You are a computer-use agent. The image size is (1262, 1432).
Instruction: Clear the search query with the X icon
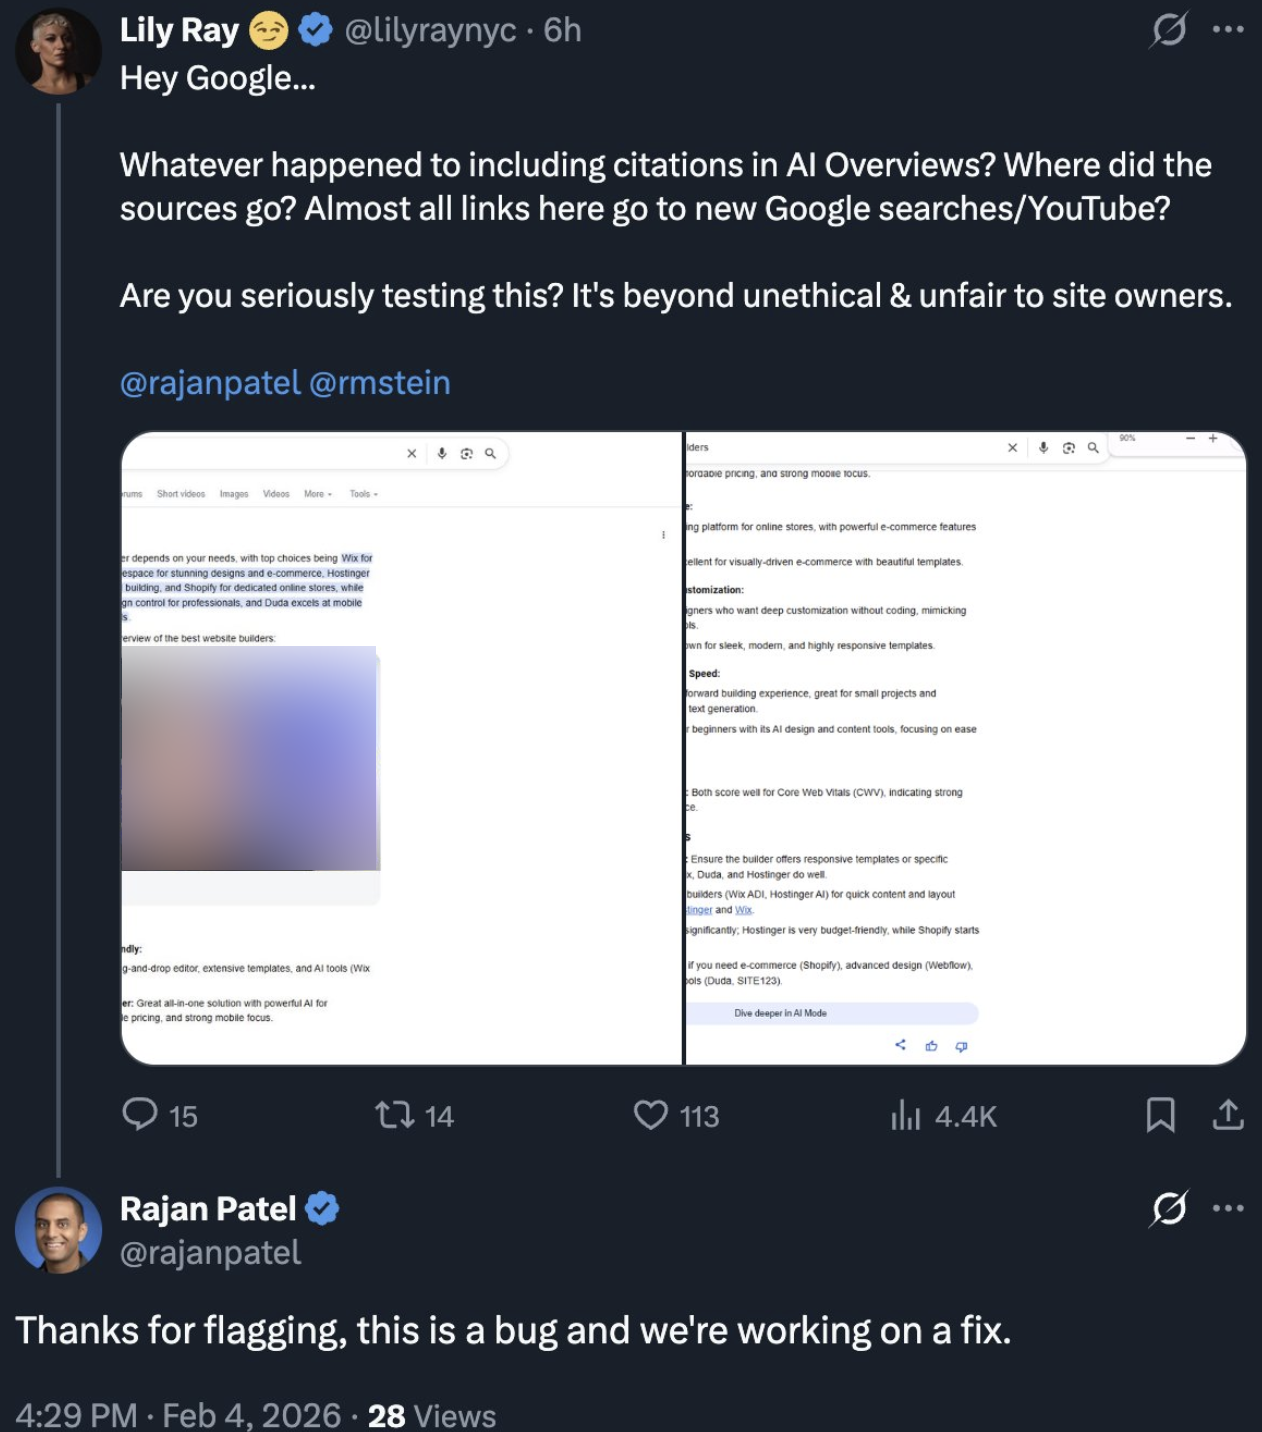412,452
